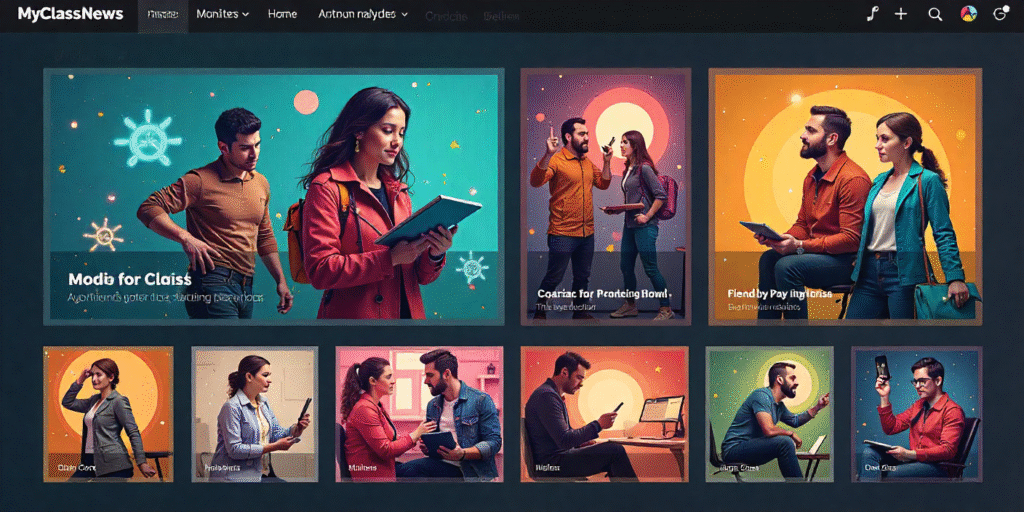This screenshot has height=512, width=1024.
Task: Select the green-background seated man thumbnail
Action: (x=769, y=414)
